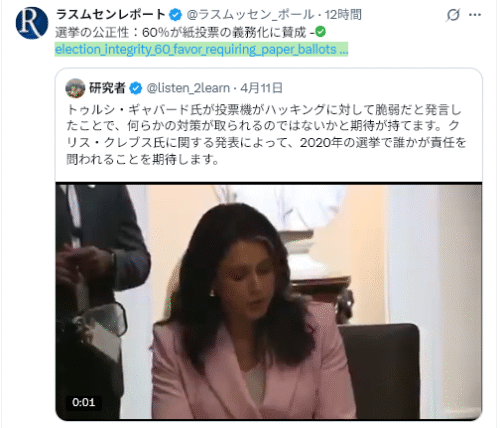The width and height of the screenshot is (500, 428).
Task: Open the @ラスムッセン_ポール handle
Action: (x=250, y=15)
